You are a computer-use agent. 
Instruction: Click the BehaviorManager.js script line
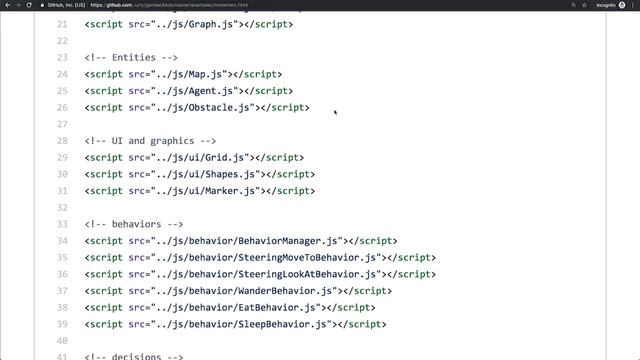tap(241, 241)
